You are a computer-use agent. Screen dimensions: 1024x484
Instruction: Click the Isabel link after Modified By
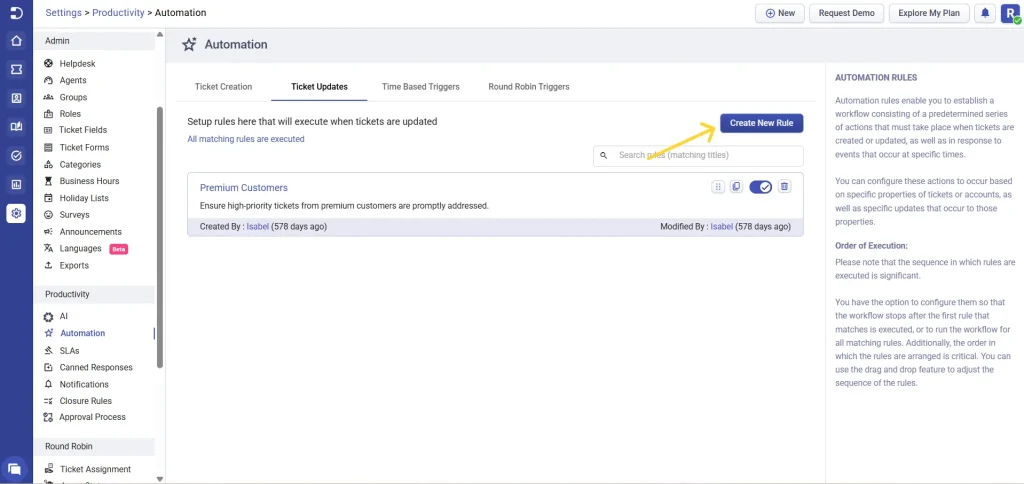[722, 227]
